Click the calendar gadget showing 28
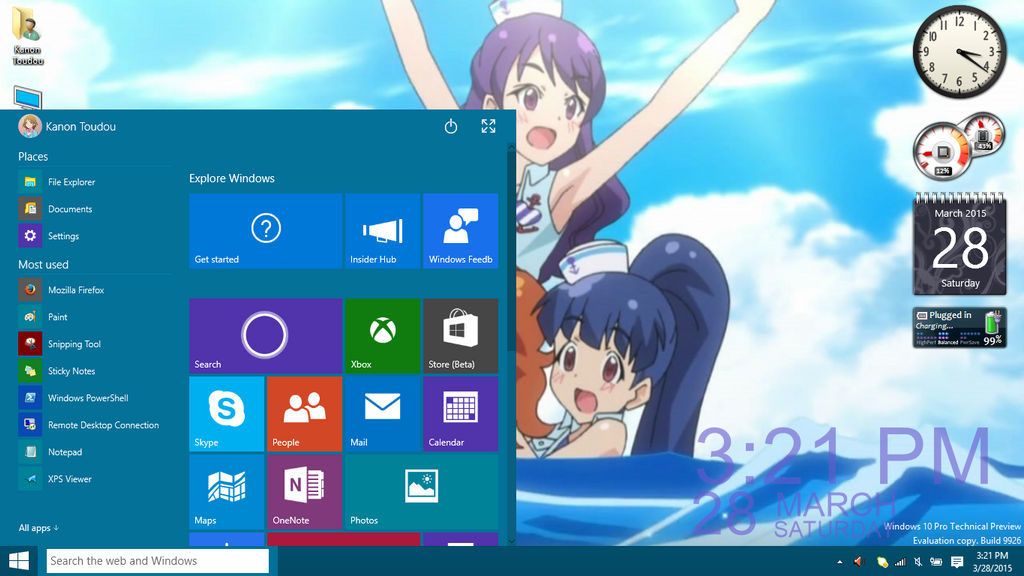1024x576 pixels. 959,245
